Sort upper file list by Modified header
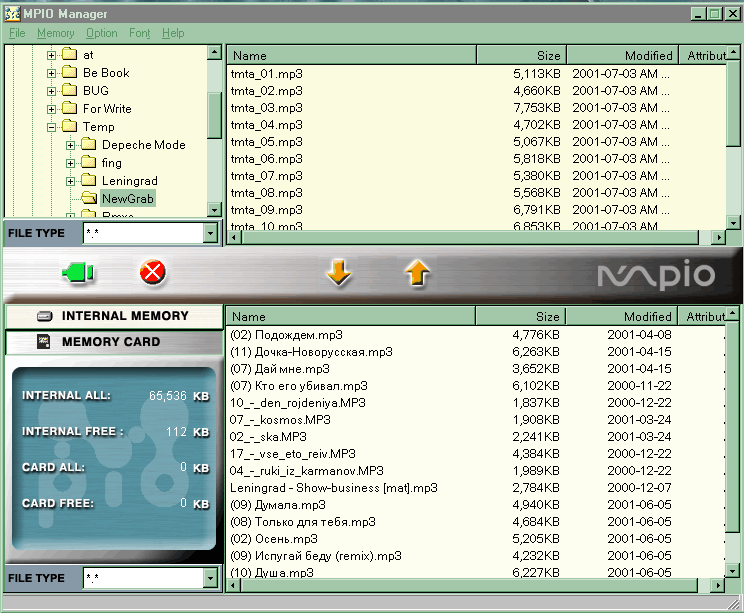744x613 pixels. coord(623,56)
